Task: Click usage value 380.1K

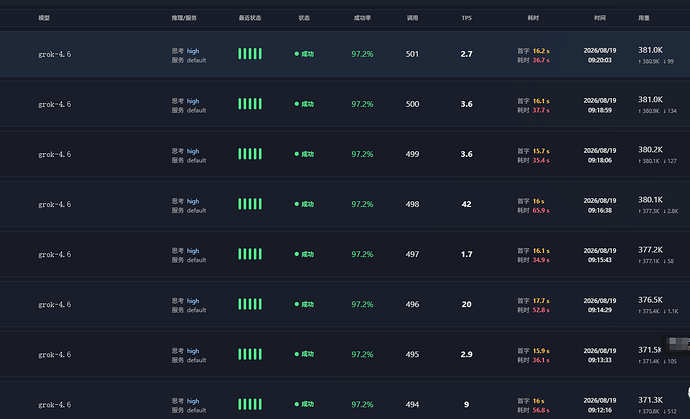Action: [x=650, y=199]
